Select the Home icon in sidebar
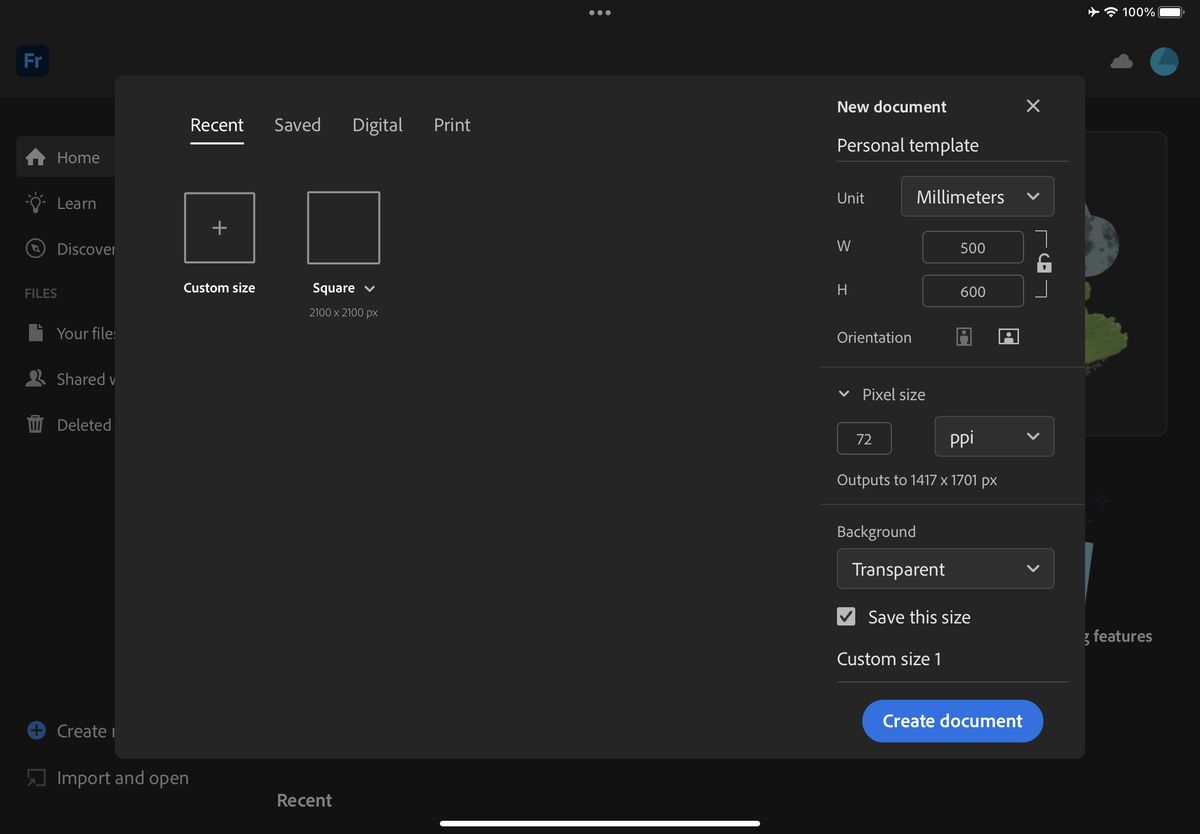The width and height of the screenshot is (1200, 834). [36, 157]
